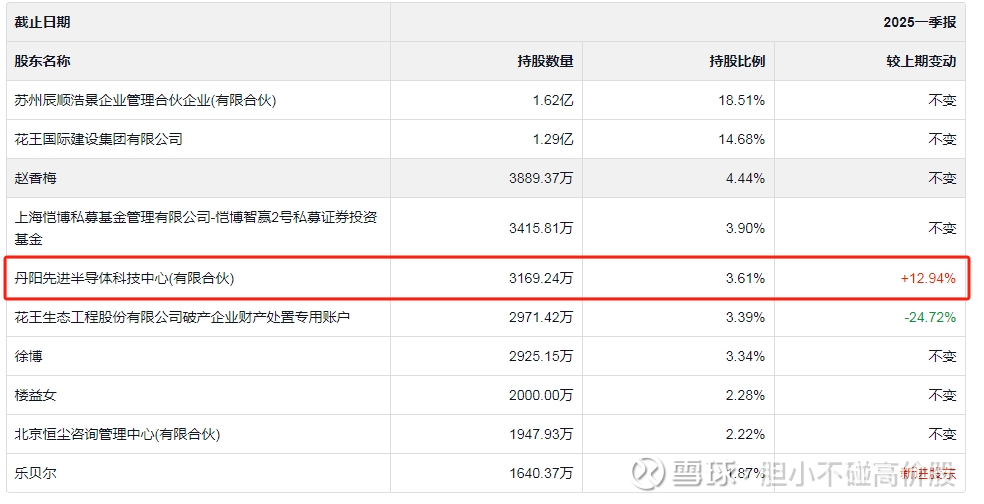This screenshot has height=504, width=984.
Task: Select shareholder 徐博
Action: [x=29, y=356]
